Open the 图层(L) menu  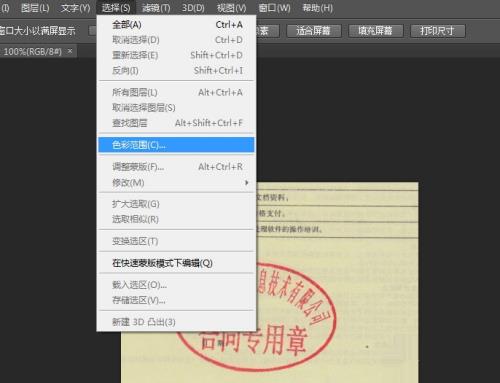(x=35, y=8)
